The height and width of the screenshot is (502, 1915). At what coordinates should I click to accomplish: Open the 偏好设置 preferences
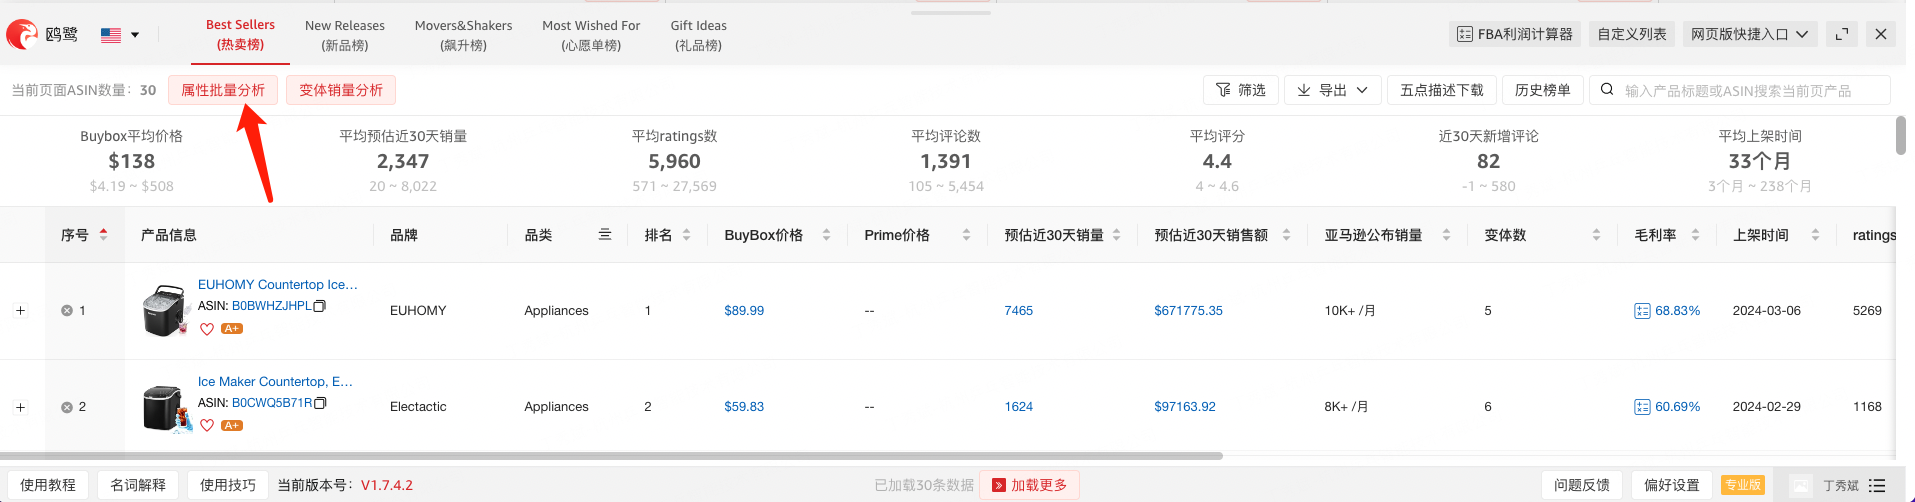coord(1671,485)
